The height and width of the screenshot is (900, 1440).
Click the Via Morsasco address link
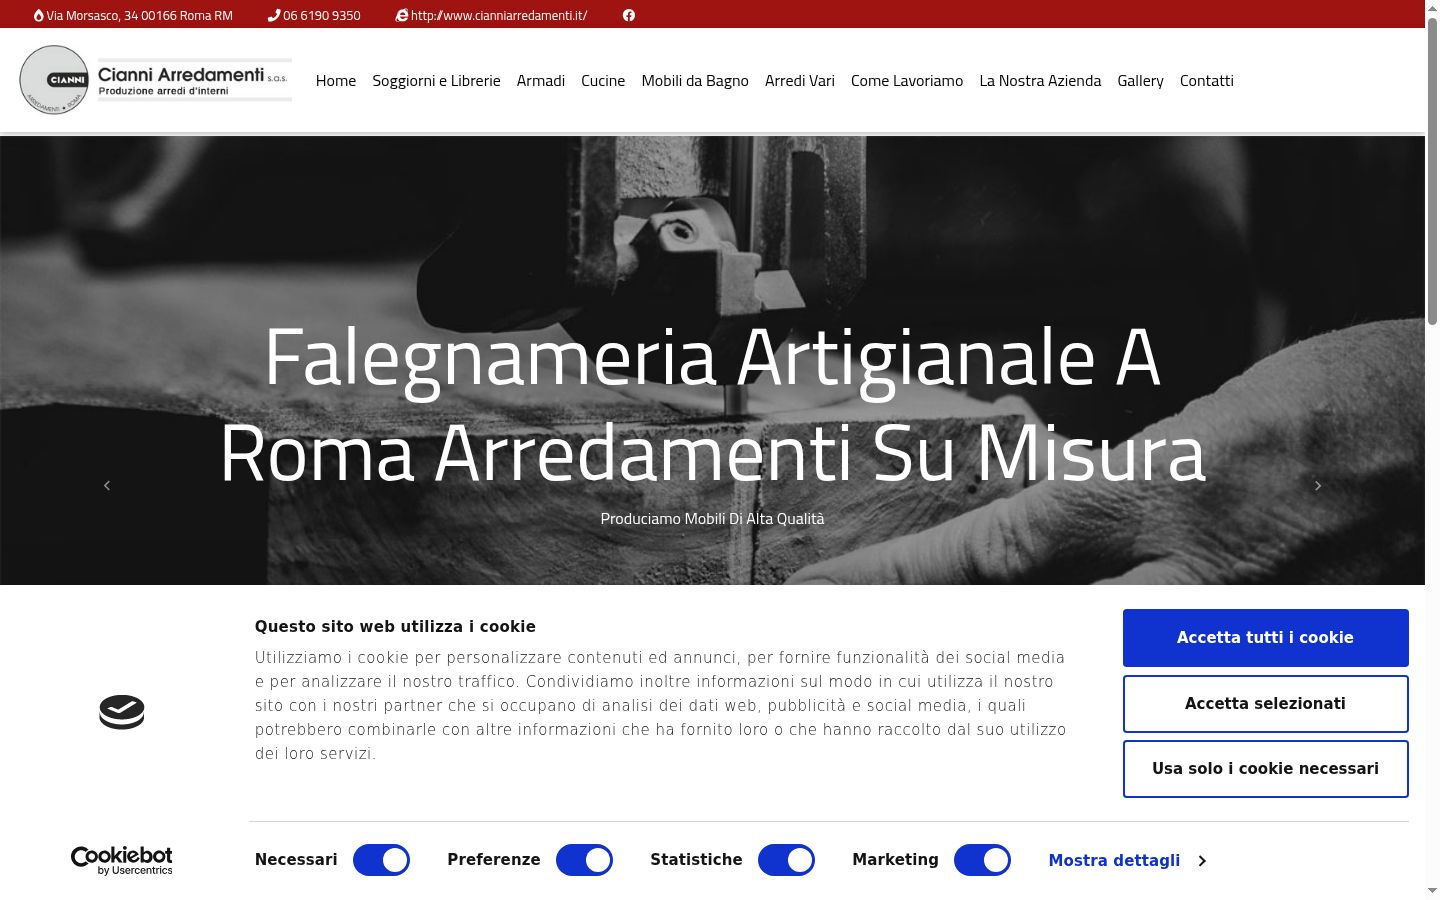139,15
